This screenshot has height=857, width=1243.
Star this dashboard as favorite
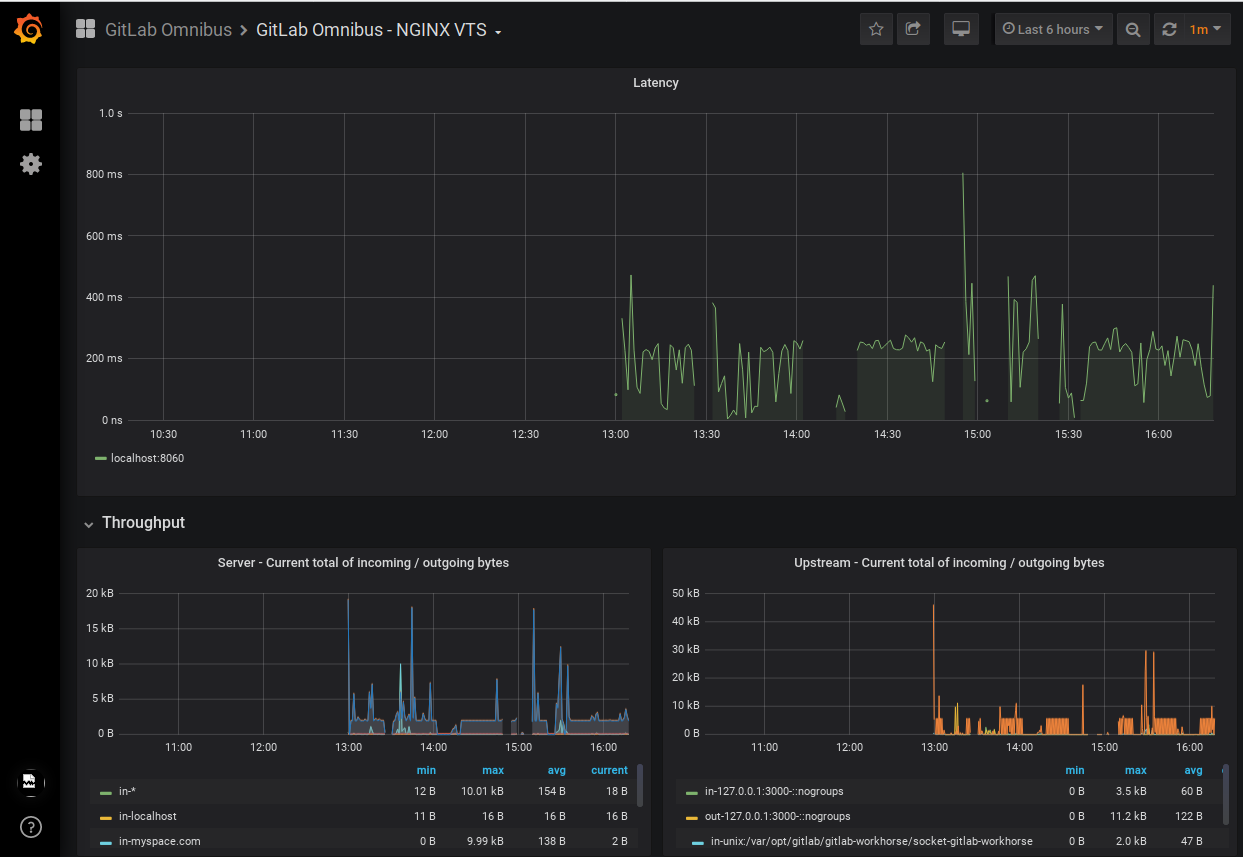pos(876,29)
